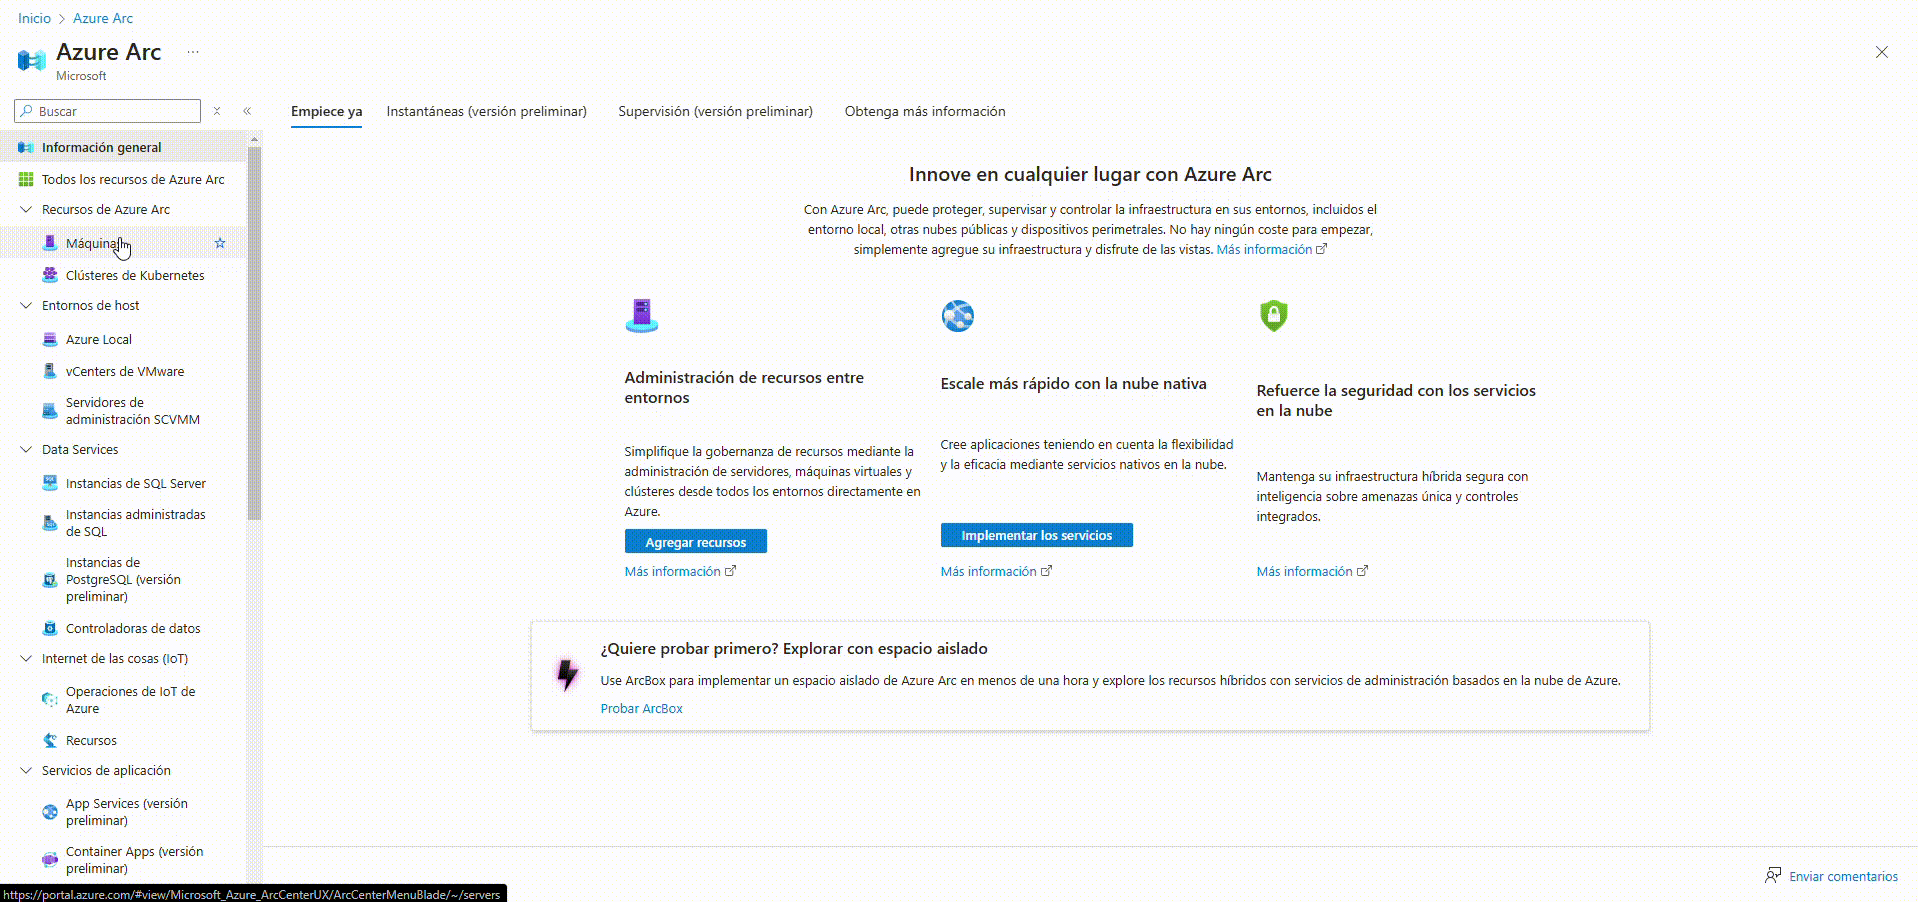Click the green security shield icon
The width and height of the screenshot is (1918, 902).
1274,316
